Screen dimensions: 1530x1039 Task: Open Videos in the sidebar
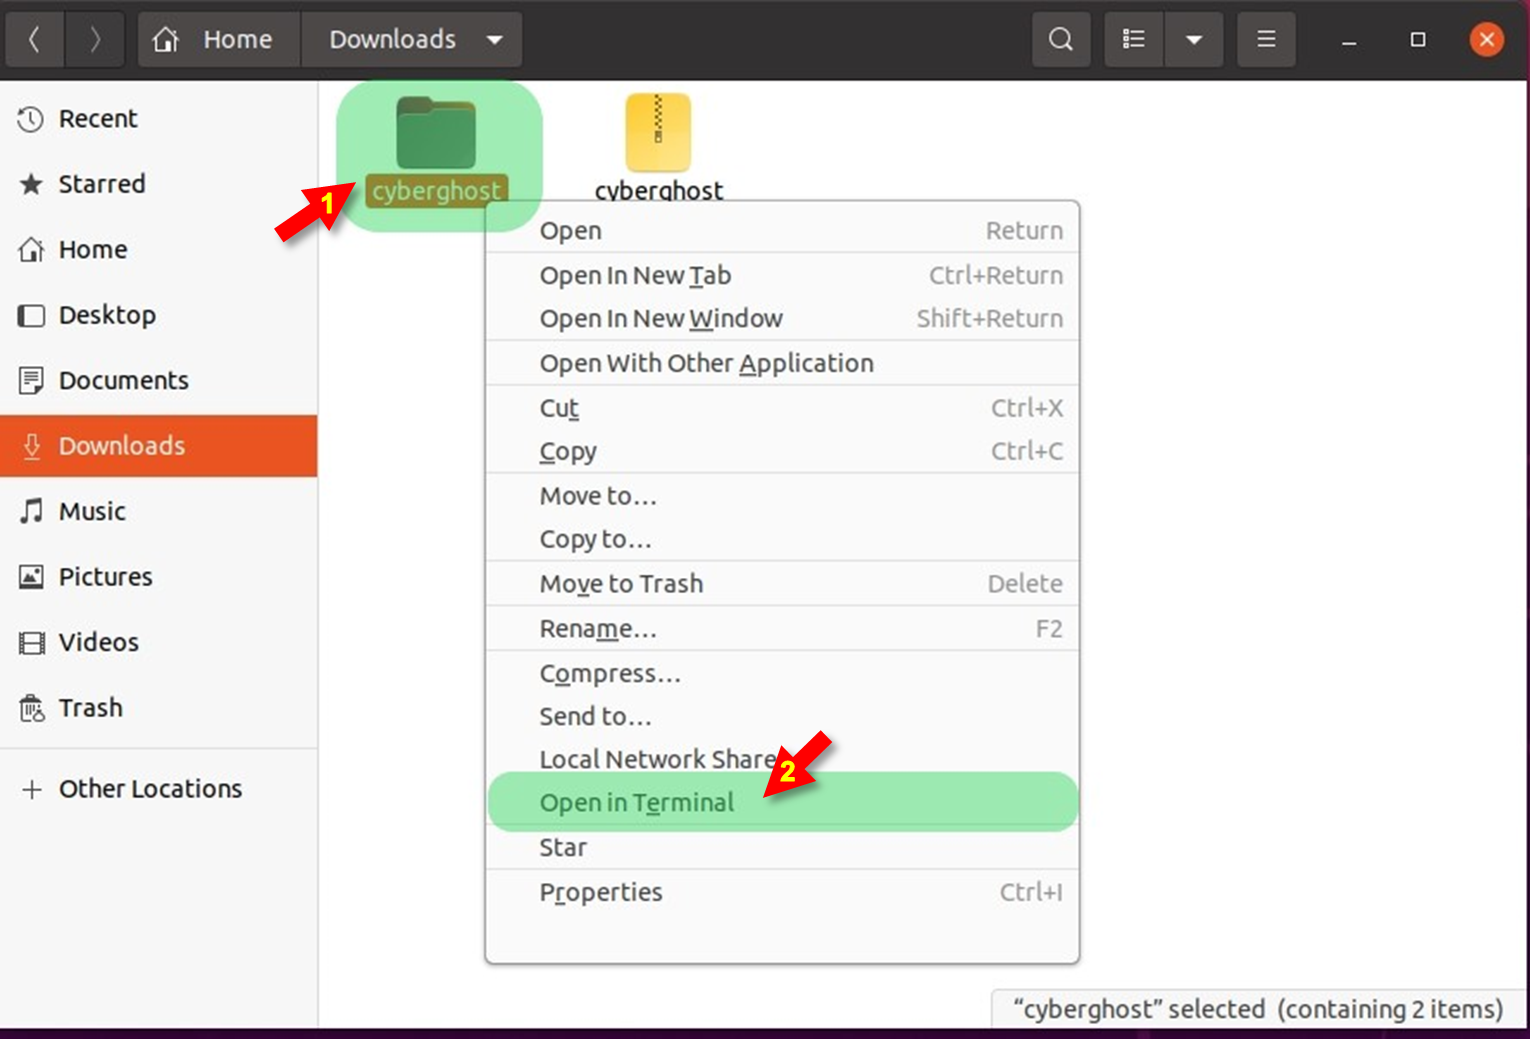click(159, 643)
